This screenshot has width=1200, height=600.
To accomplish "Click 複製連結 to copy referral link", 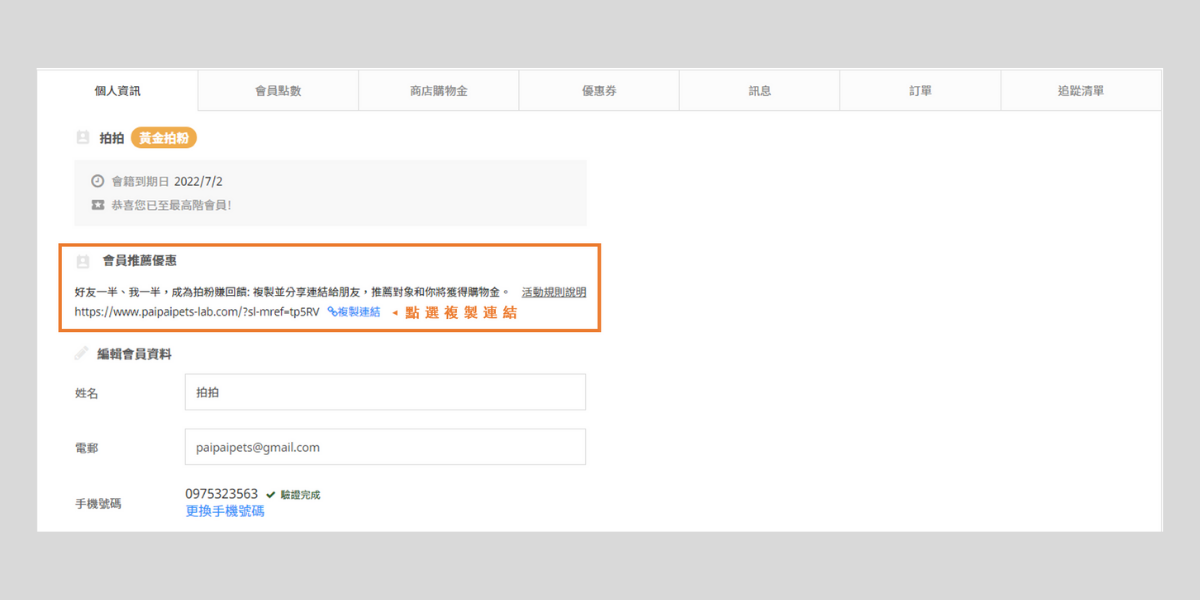I will click(354, 312).
